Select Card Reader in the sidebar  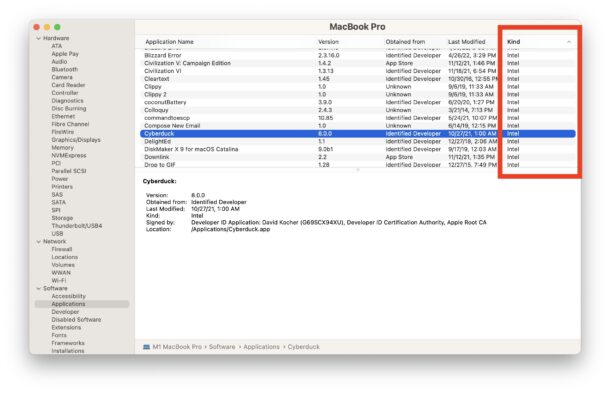[x=68, y=85]
